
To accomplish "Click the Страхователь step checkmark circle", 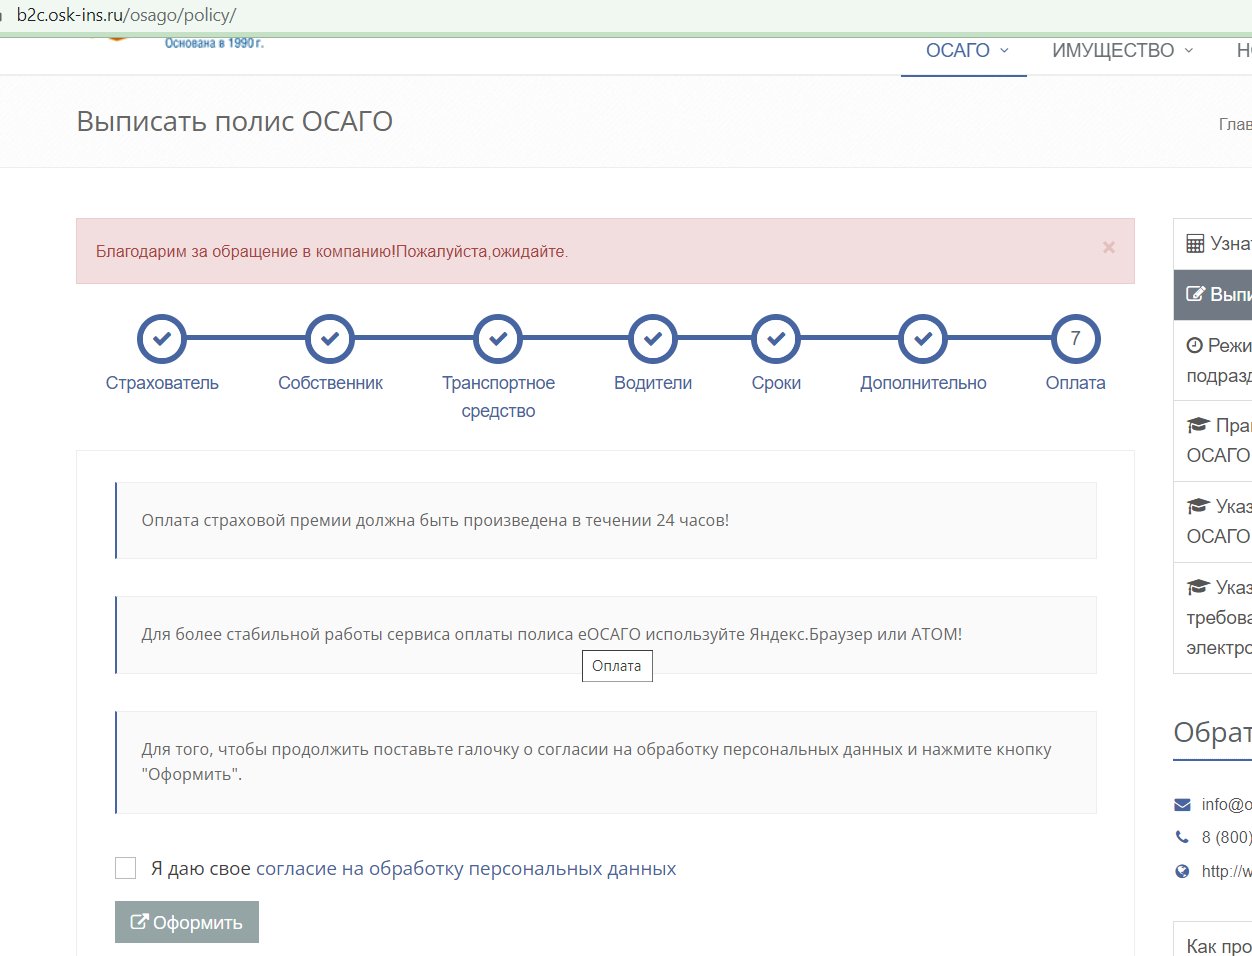I will pyautogui.click(x=162, y=339).
